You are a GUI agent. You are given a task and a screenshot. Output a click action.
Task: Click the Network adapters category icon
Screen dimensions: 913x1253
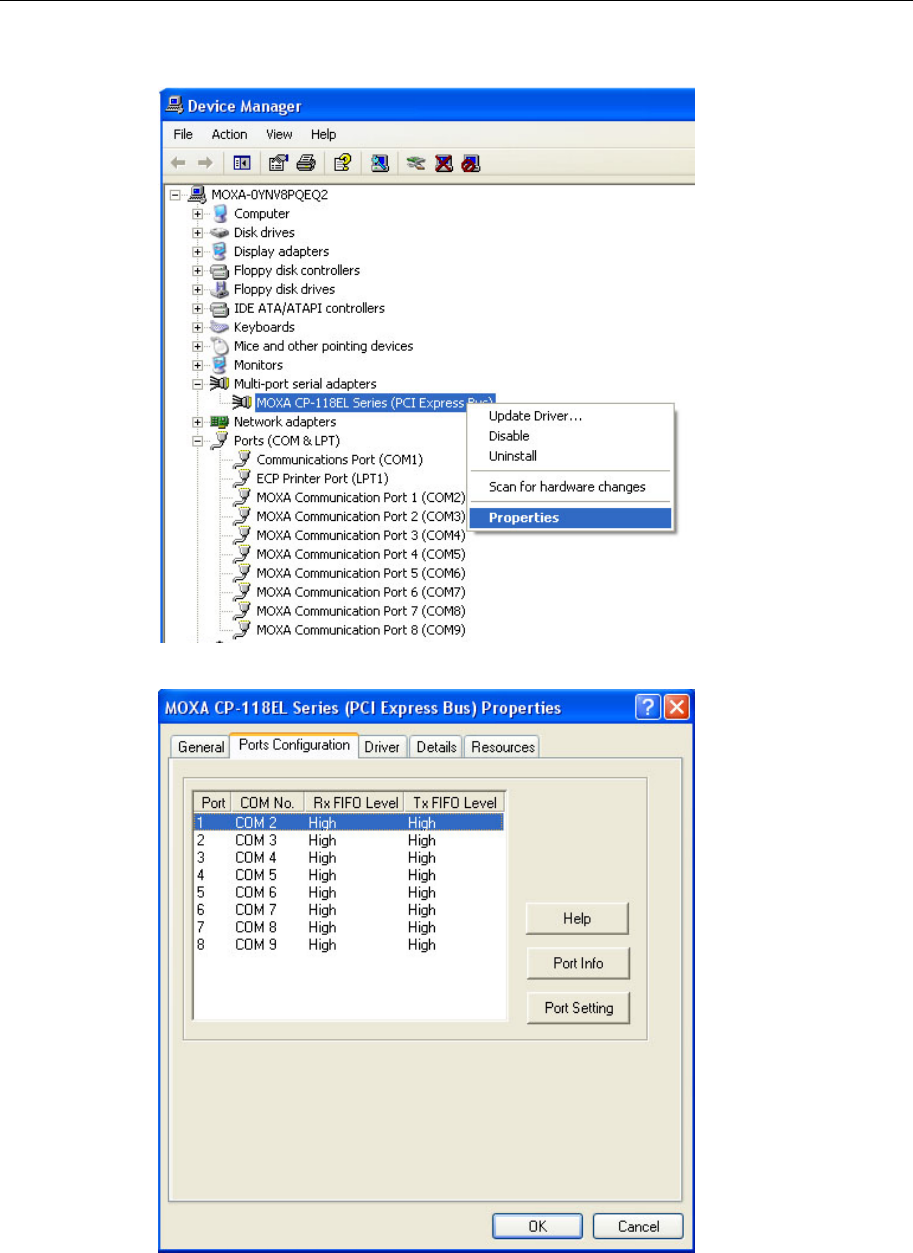point(219,422)
